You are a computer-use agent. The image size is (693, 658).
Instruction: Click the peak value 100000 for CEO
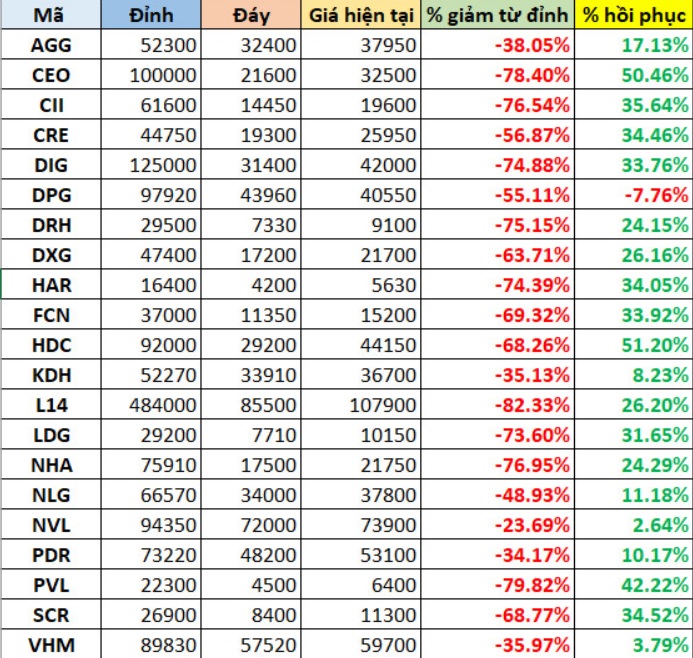click(x=151, y=75)
